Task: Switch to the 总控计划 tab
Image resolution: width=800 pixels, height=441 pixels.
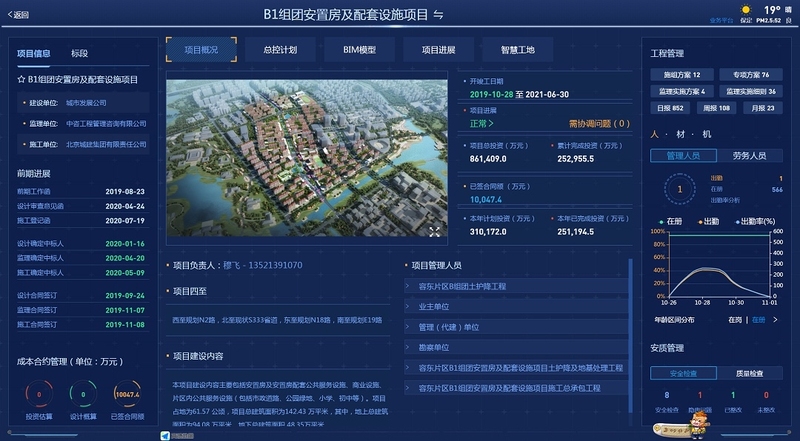Action: (x=280, y=50)
